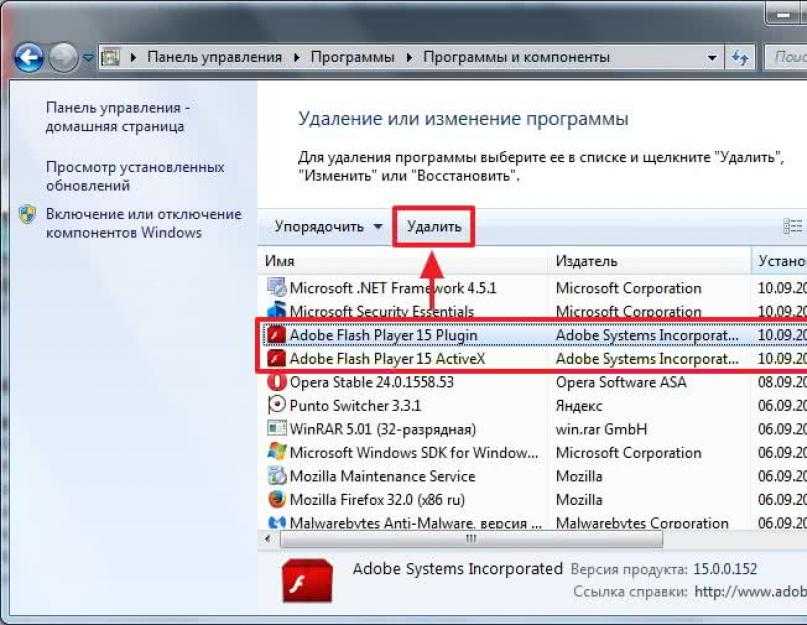Select 'Opera Stable 24.0.1558.53' entry name
807x625 pixels.
(x=372, y=382)
